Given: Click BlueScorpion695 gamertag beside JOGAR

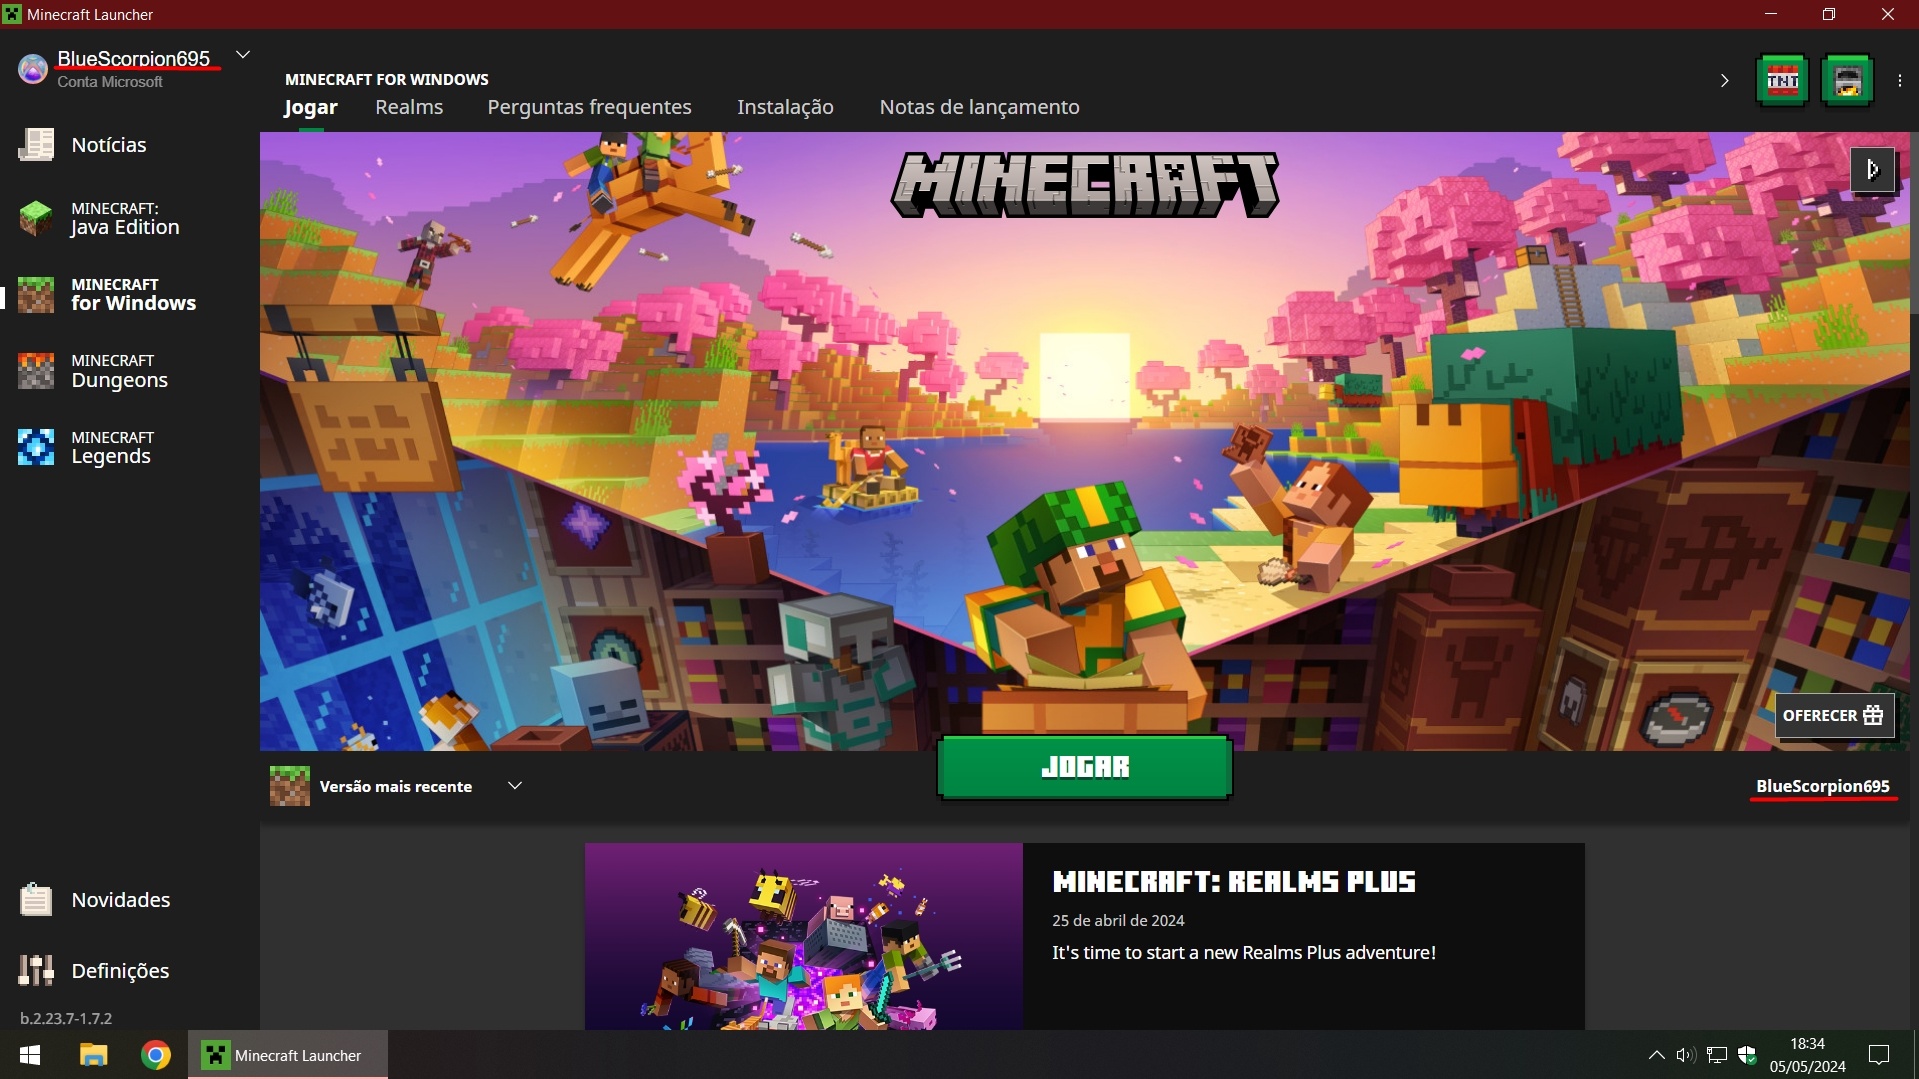Looking at the screenshot, I should pos(1822,786).
